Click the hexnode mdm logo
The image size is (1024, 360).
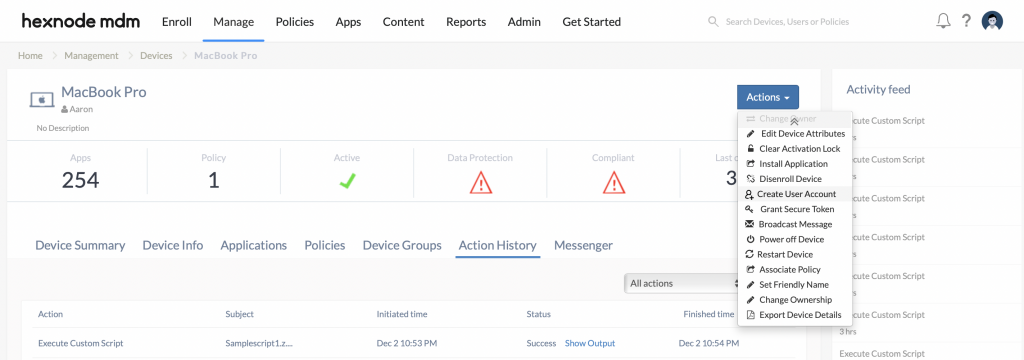pyautogui.click(x=80, y=22)
